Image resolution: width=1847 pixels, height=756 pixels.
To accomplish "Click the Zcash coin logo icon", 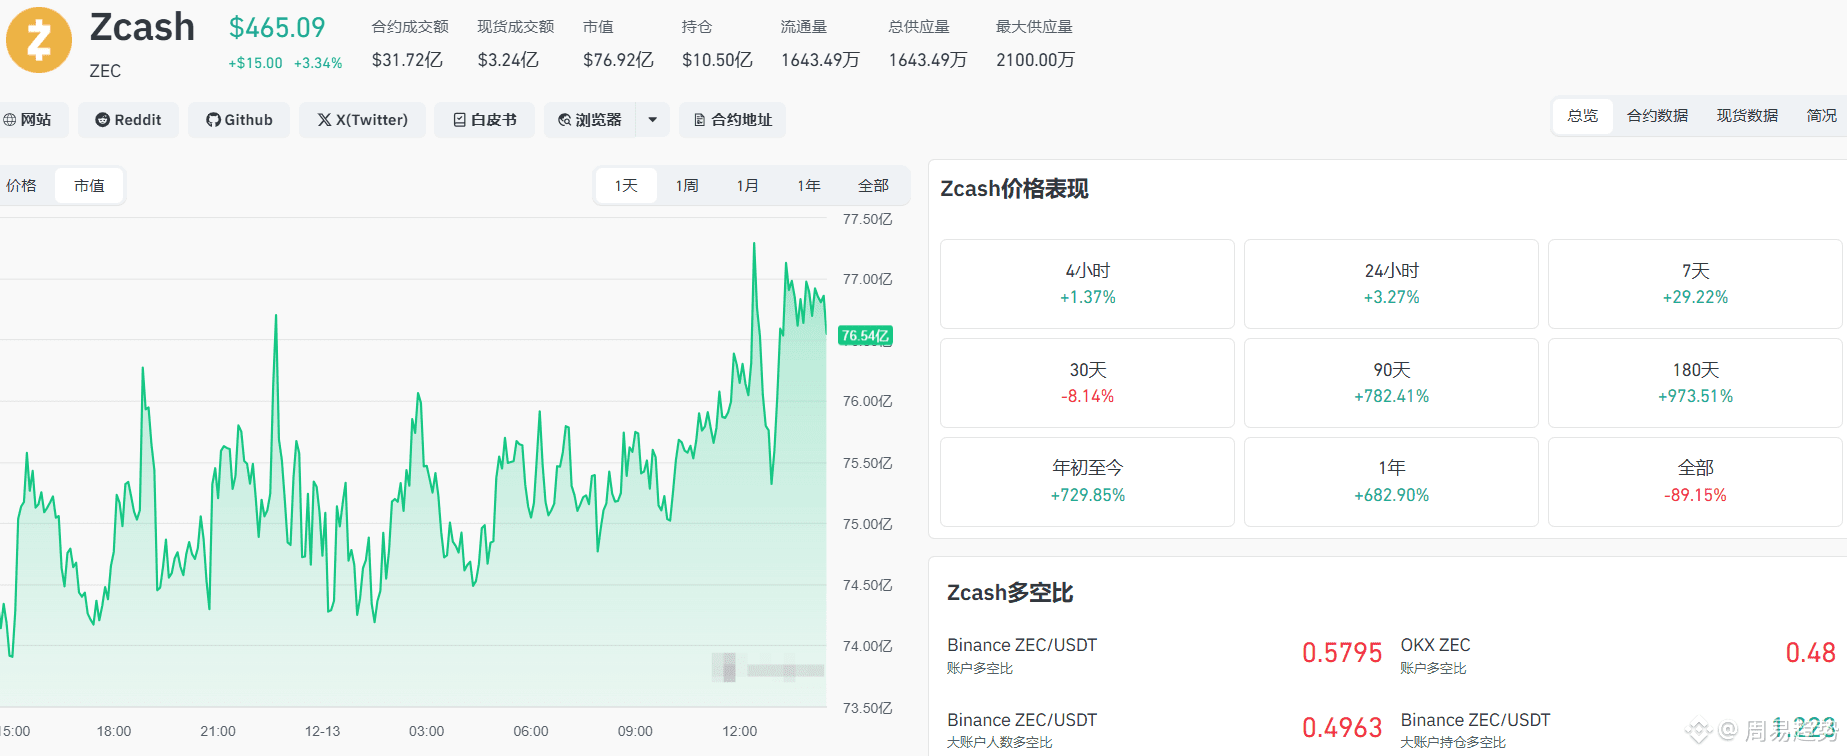I will pyautogui.click(x=39, y=41).
